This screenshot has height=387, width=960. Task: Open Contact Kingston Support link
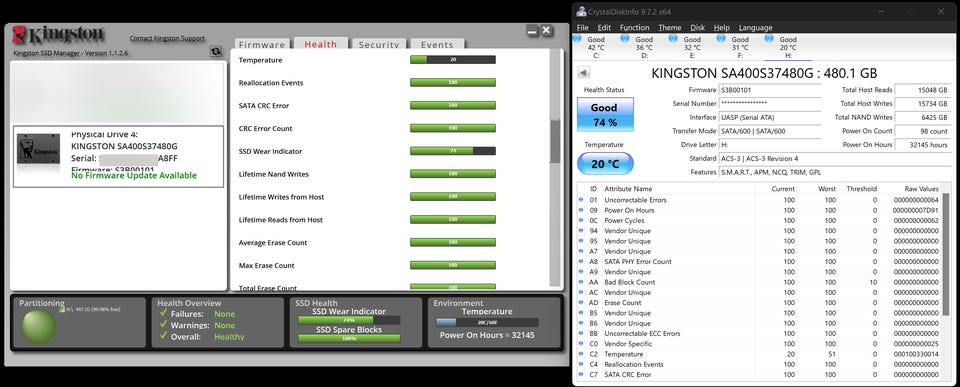click(167, 38)
